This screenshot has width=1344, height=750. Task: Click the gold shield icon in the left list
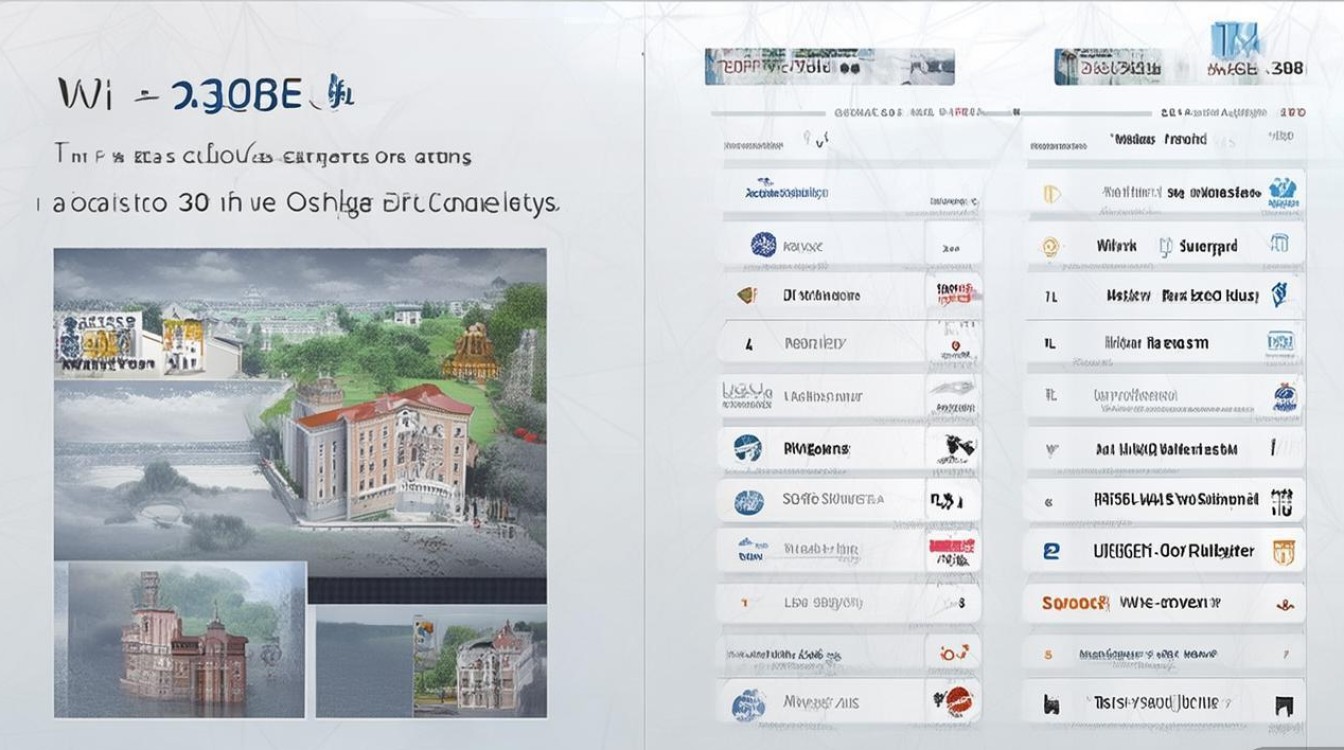pos(747,295)
